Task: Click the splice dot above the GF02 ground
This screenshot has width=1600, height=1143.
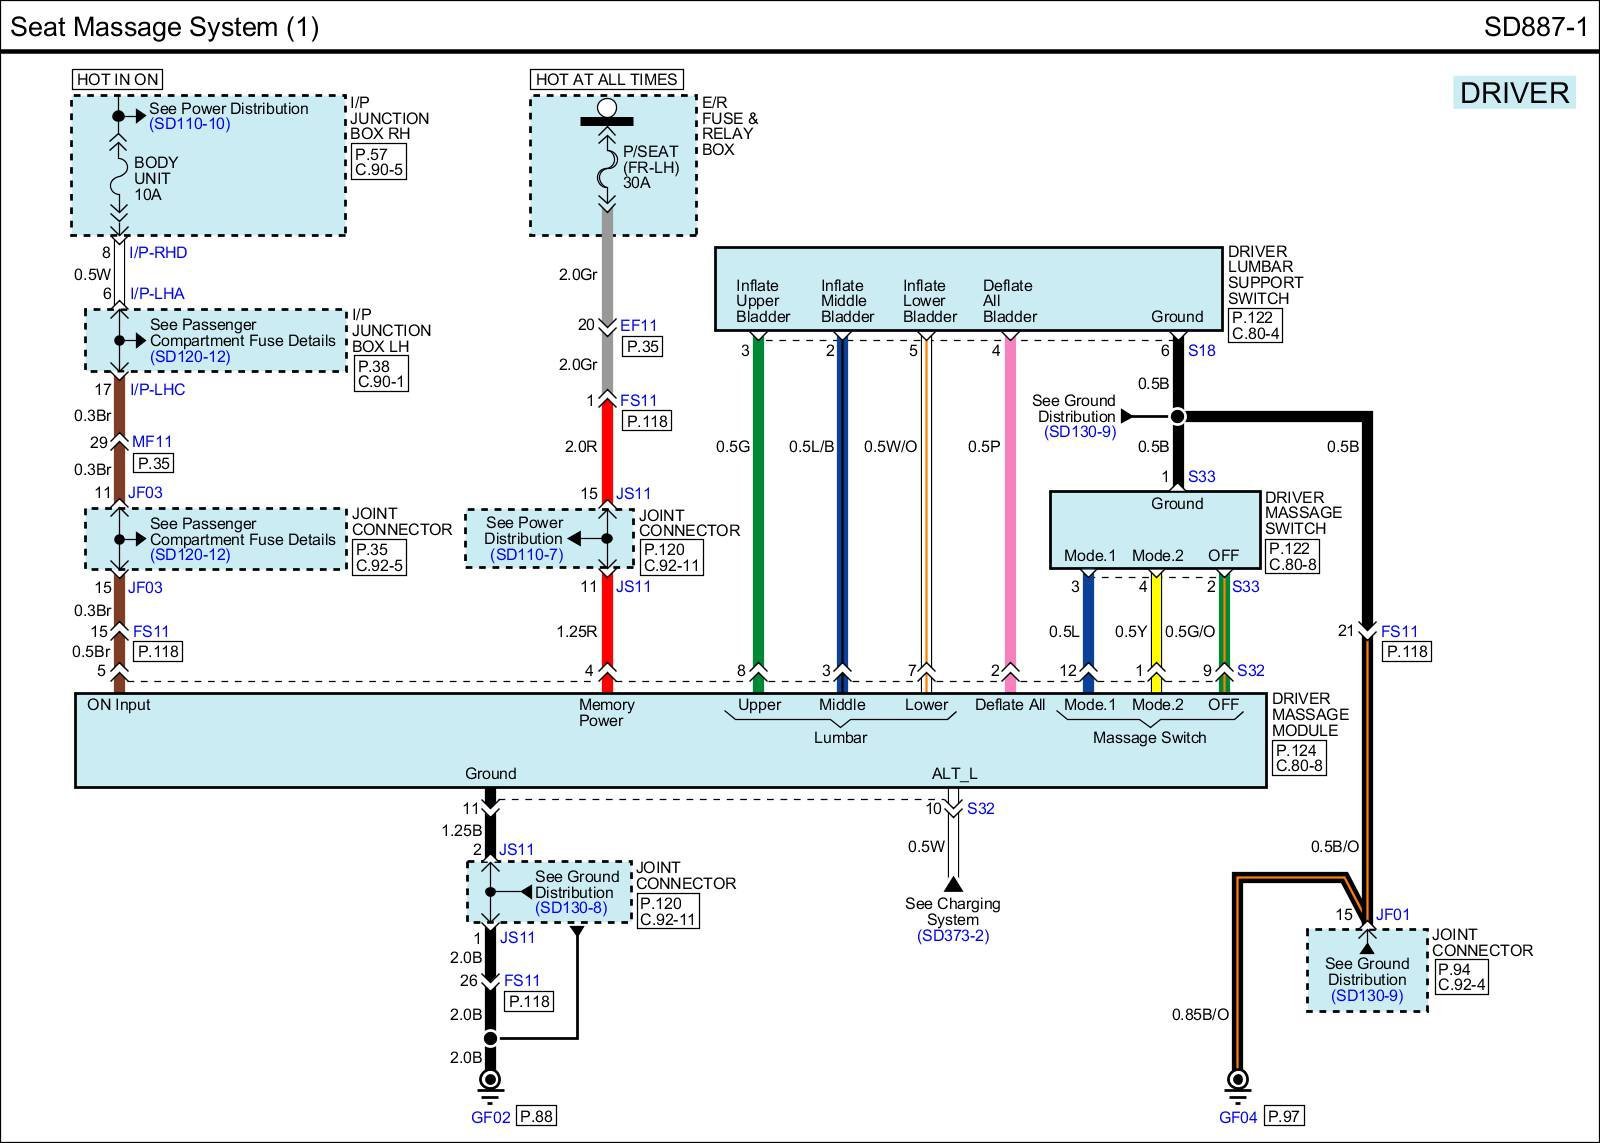Action: tap(490, 1039)
